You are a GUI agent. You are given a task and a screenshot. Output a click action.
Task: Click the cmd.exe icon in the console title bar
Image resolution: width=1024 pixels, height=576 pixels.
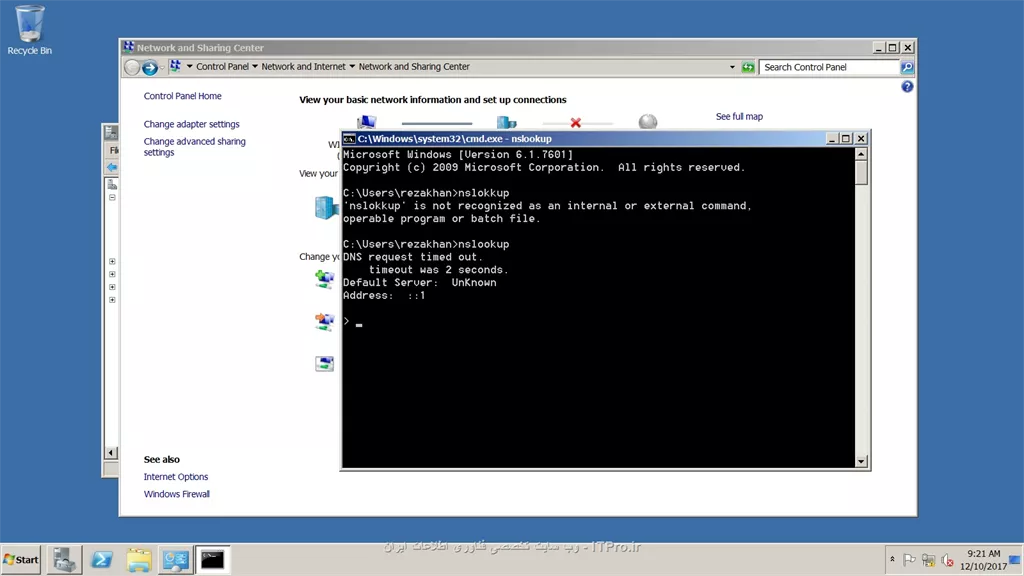(349, 138)
